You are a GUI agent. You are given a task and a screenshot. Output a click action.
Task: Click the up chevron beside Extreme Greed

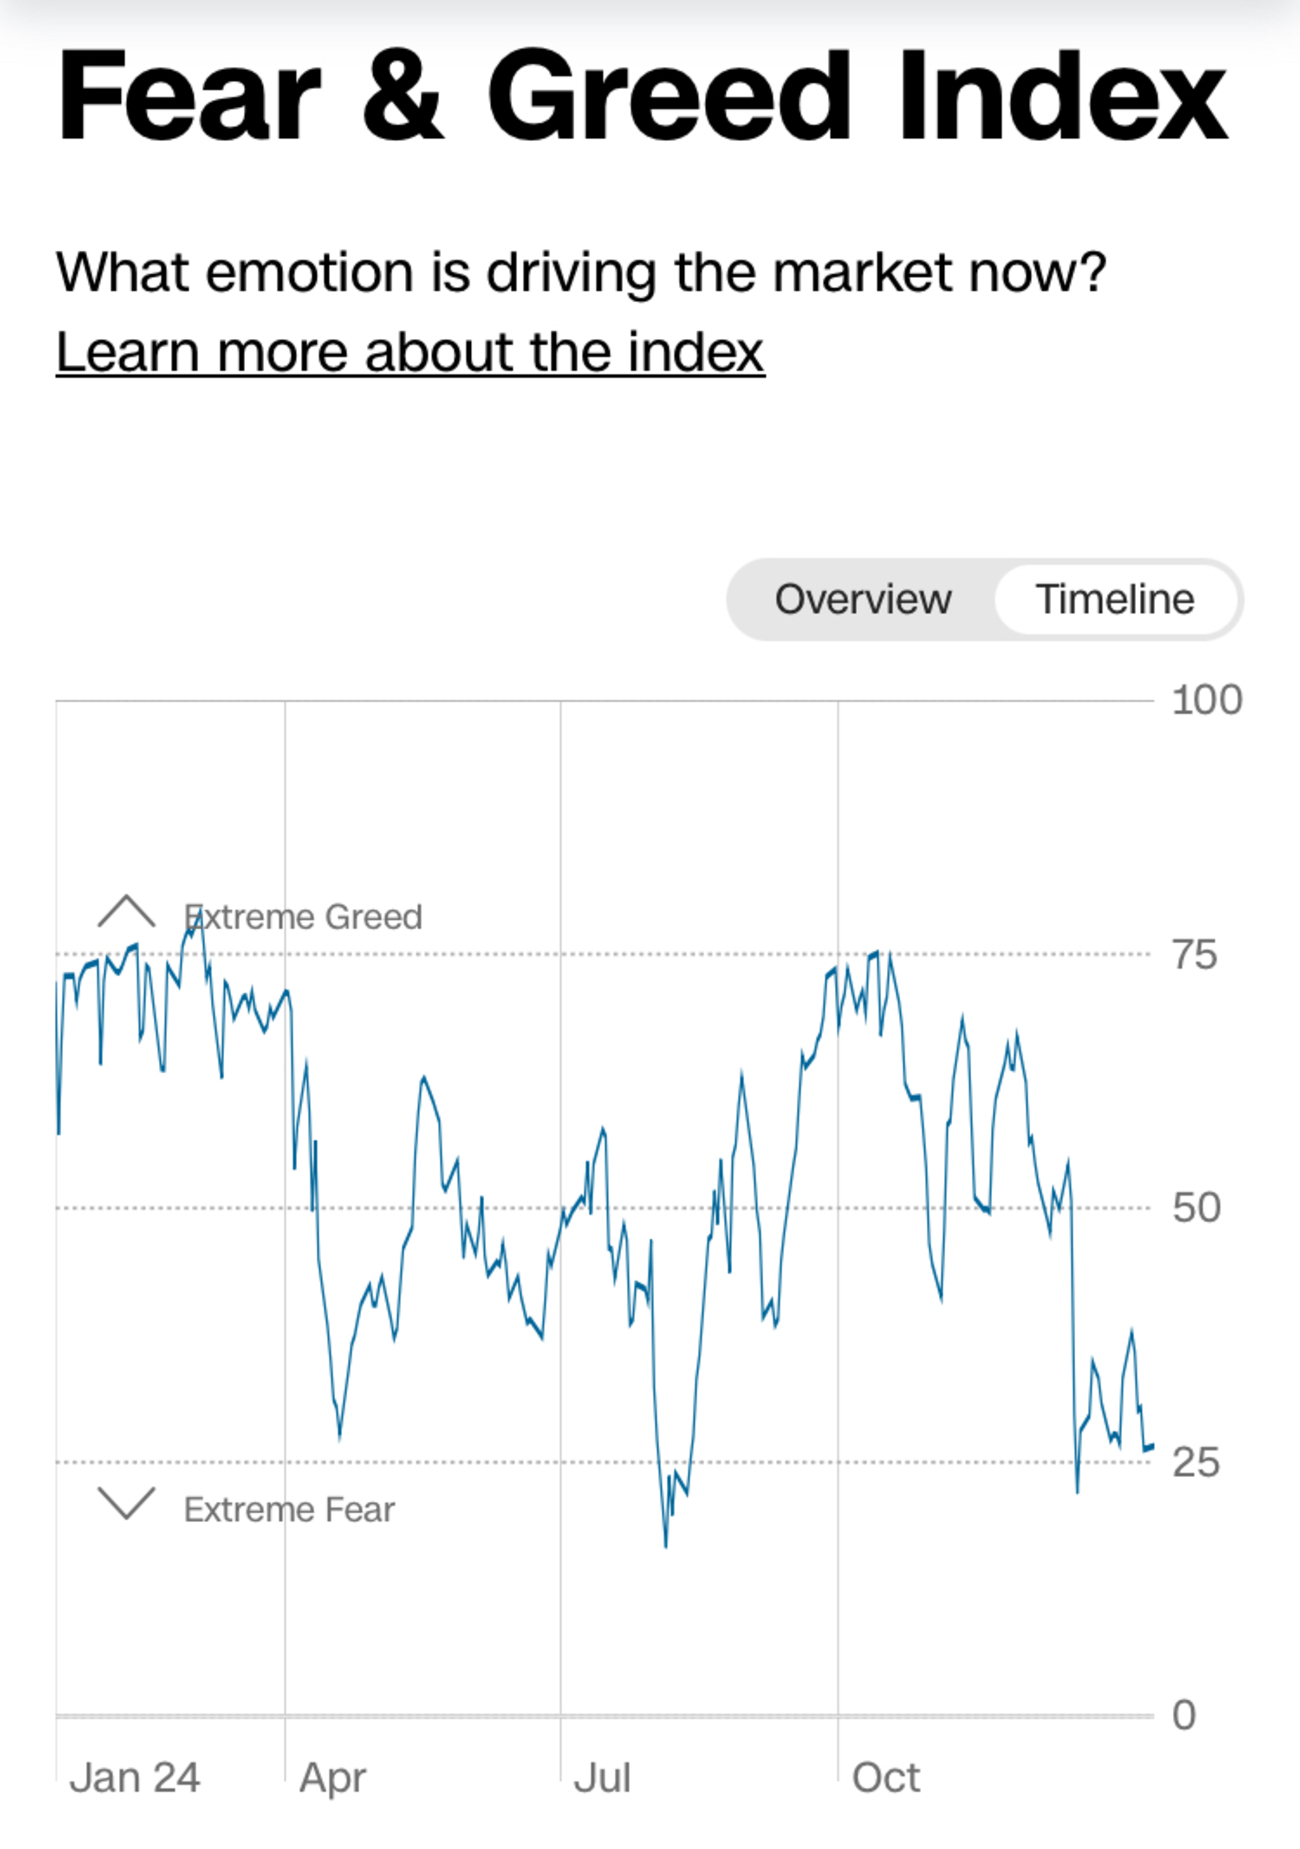click(x=126, y=911)
